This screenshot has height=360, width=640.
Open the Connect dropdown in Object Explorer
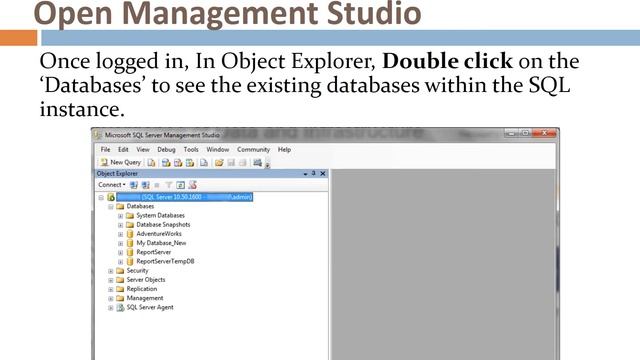point(111,185)
